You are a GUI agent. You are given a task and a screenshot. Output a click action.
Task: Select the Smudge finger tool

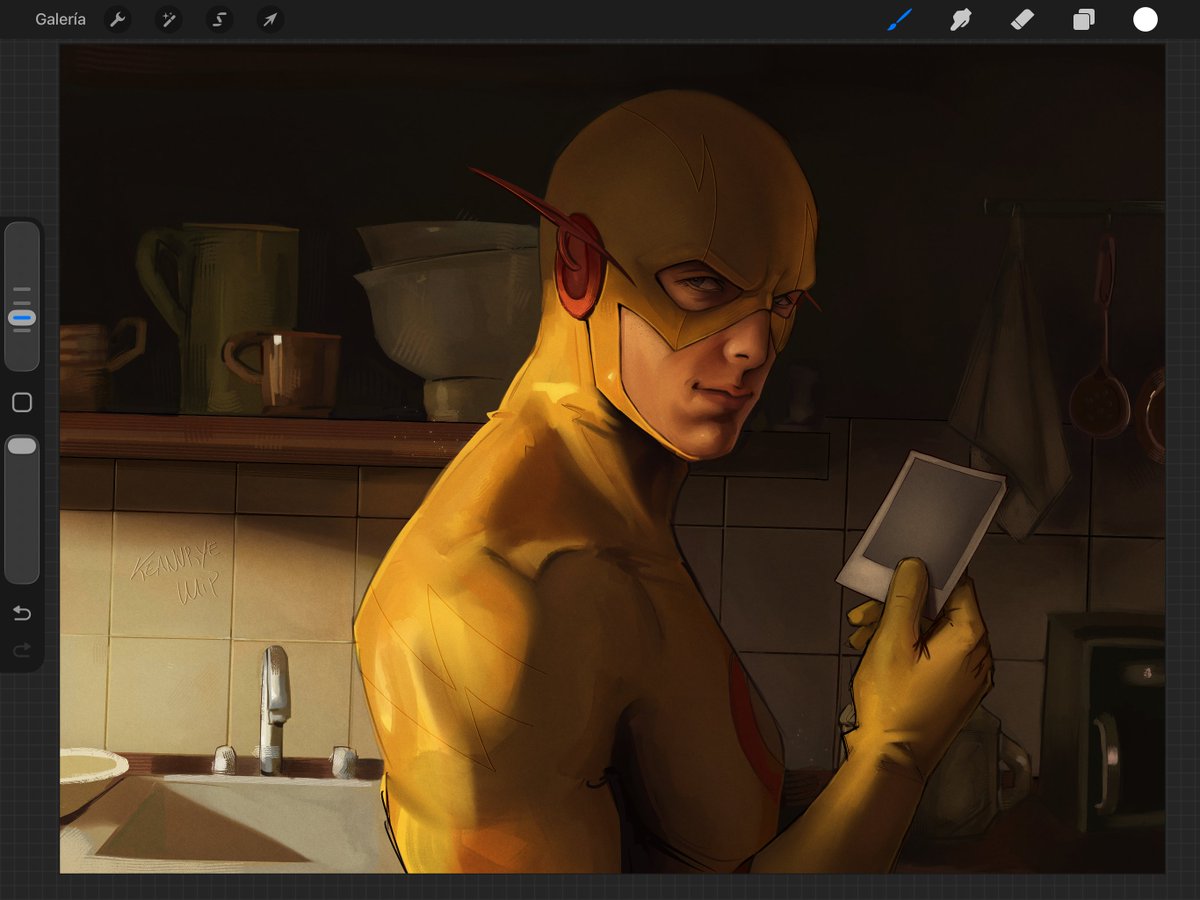tap(961, 19)
